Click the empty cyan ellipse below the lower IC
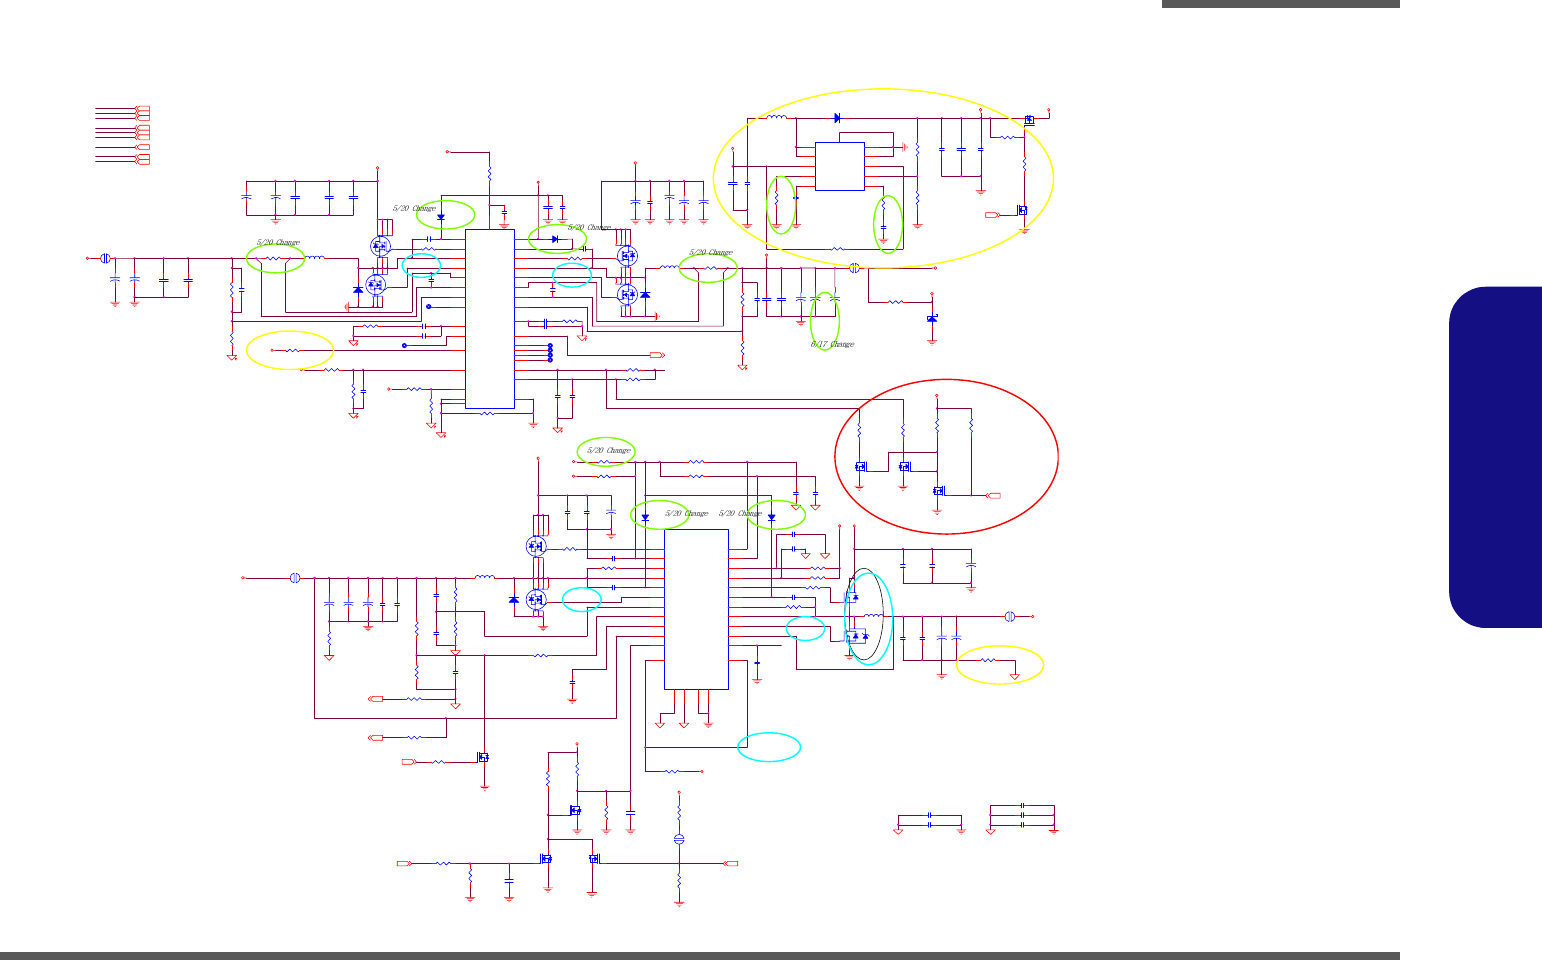Image resolution: width=1542 pixels, height=960 pixels. (x=769, y=747)
